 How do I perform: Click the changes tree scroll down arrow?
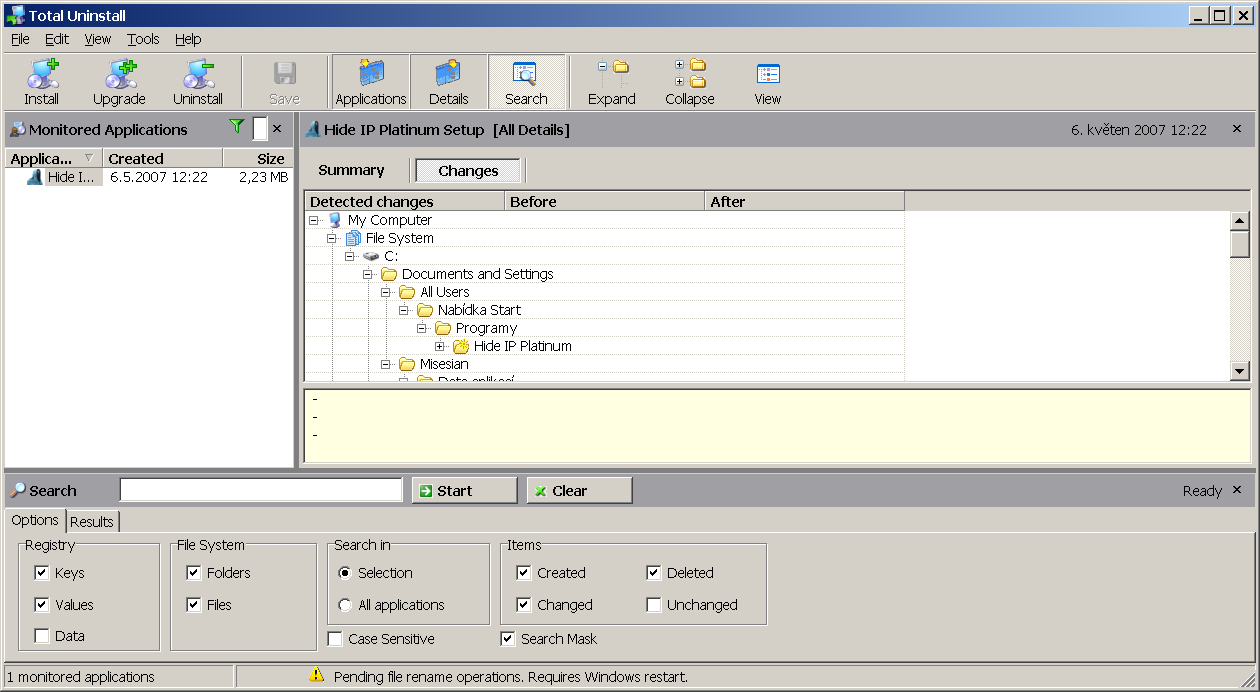tap(1240, 371)
